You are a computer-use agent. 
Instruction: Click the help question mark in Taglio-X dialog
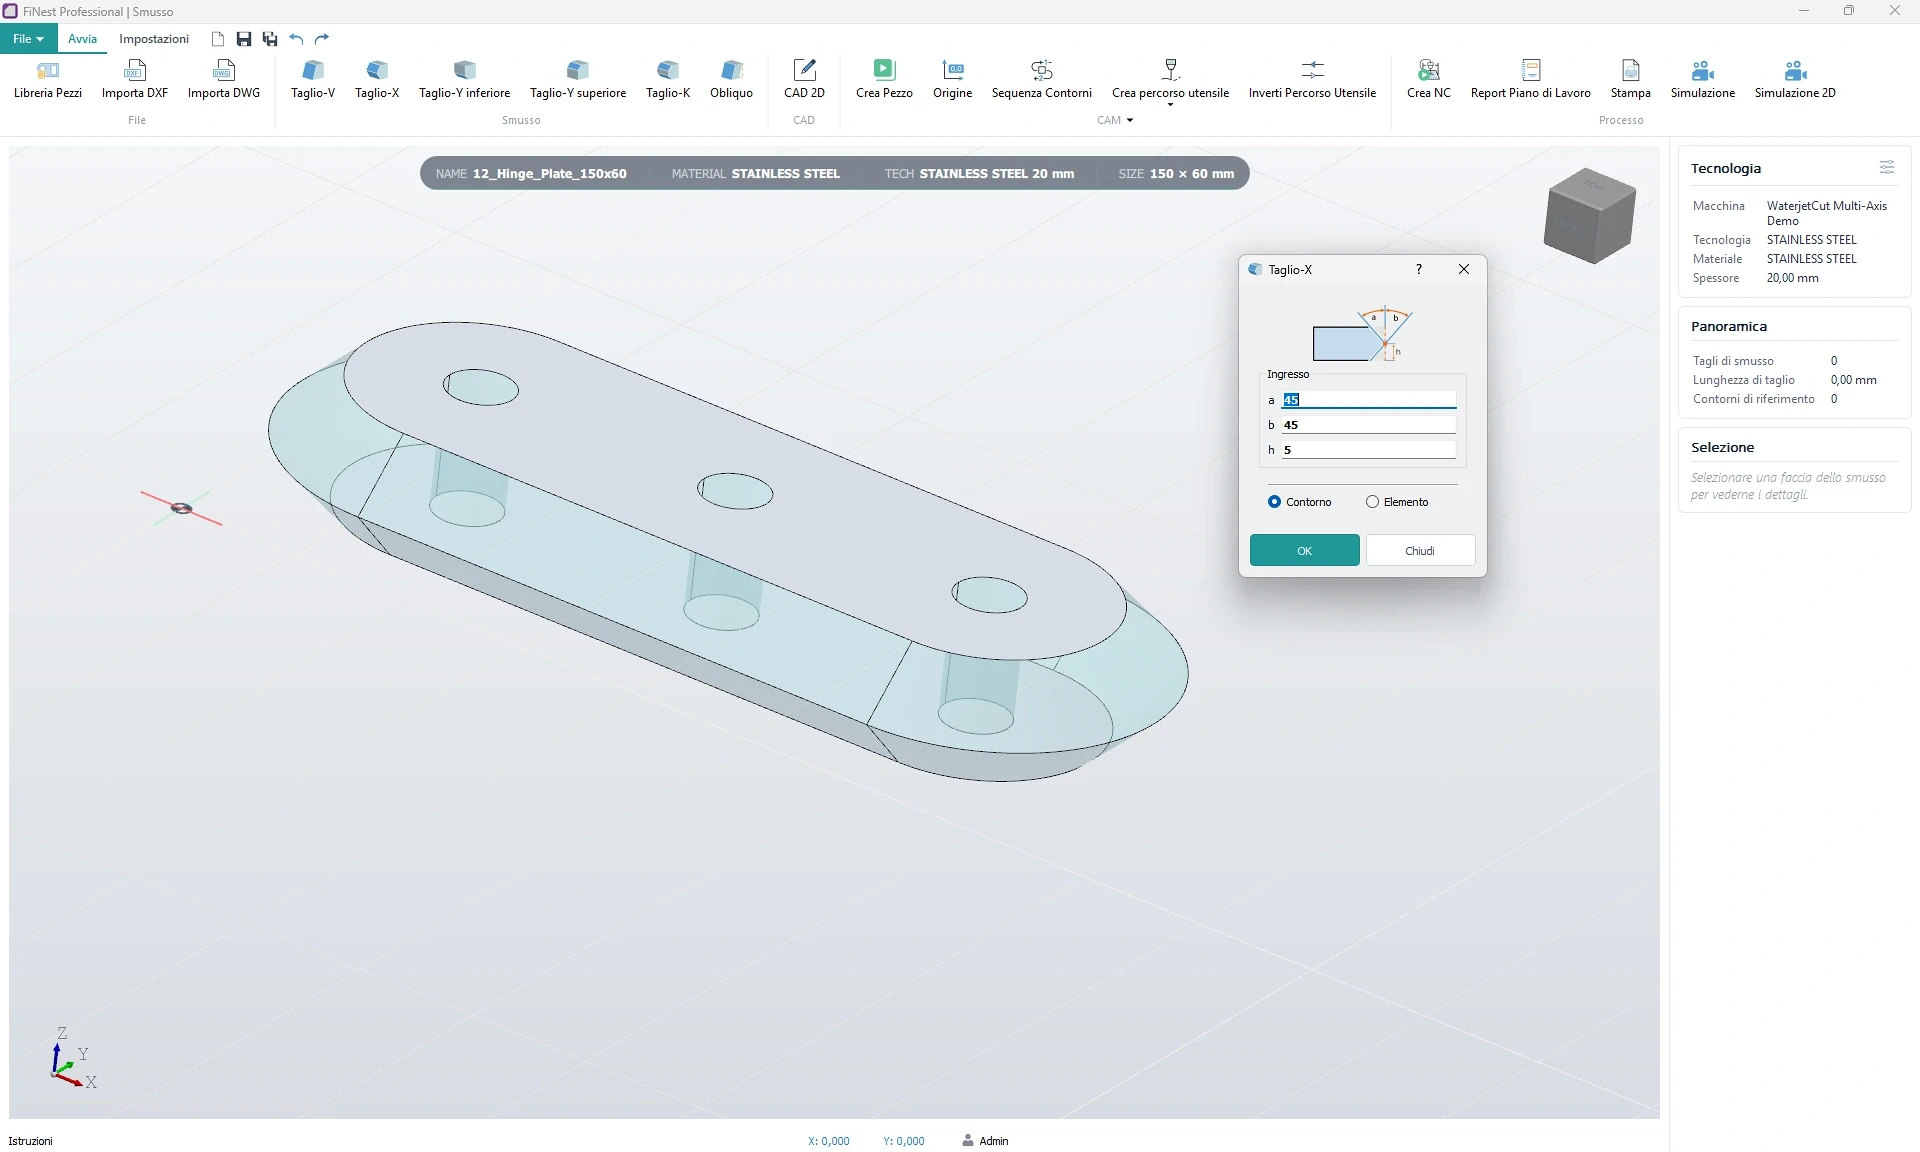pyautogui.click(x=1418, y=269)
